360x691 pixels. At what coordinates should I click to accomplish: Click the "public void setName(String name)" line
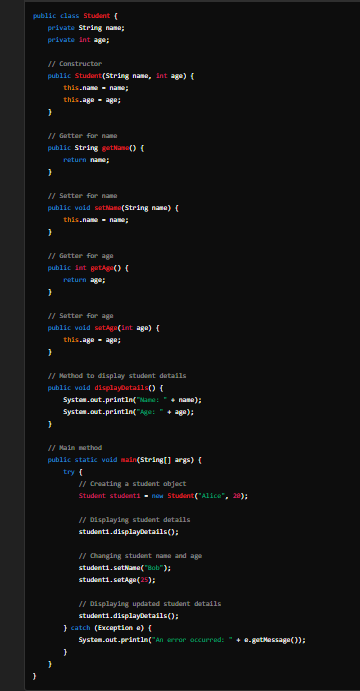(113, 208)
